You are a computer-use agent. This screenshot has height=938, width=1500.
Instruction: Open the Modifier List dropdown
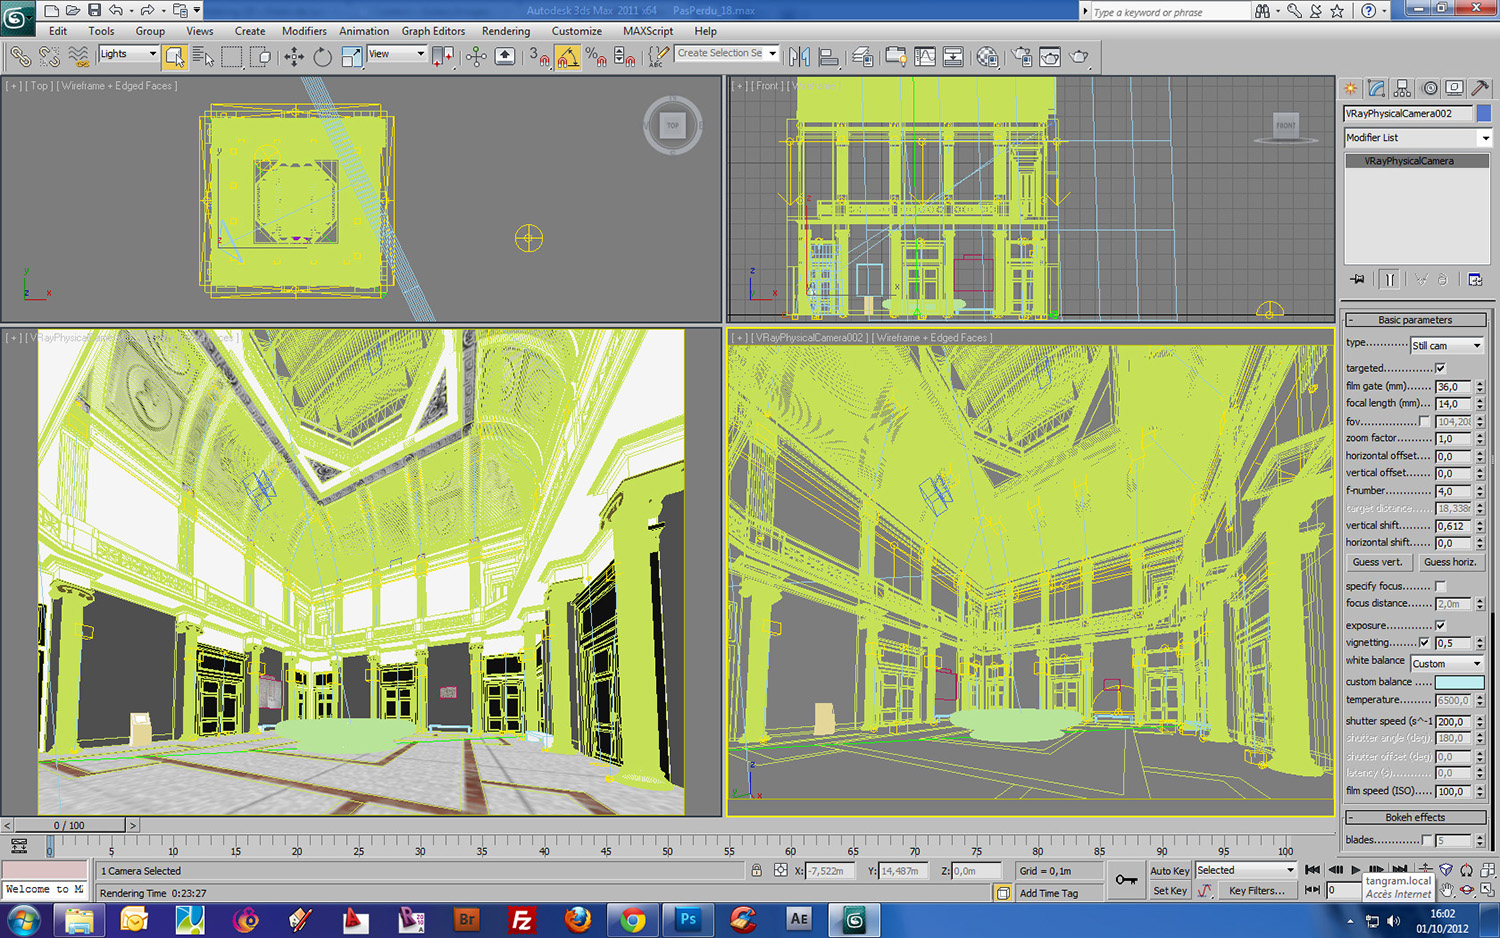pos(1416,138)
